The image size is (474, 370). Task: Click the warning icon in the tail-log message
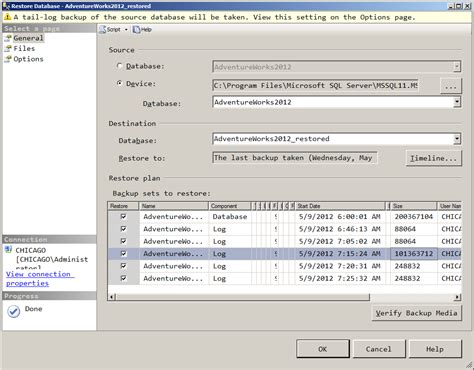click(7, 17)
